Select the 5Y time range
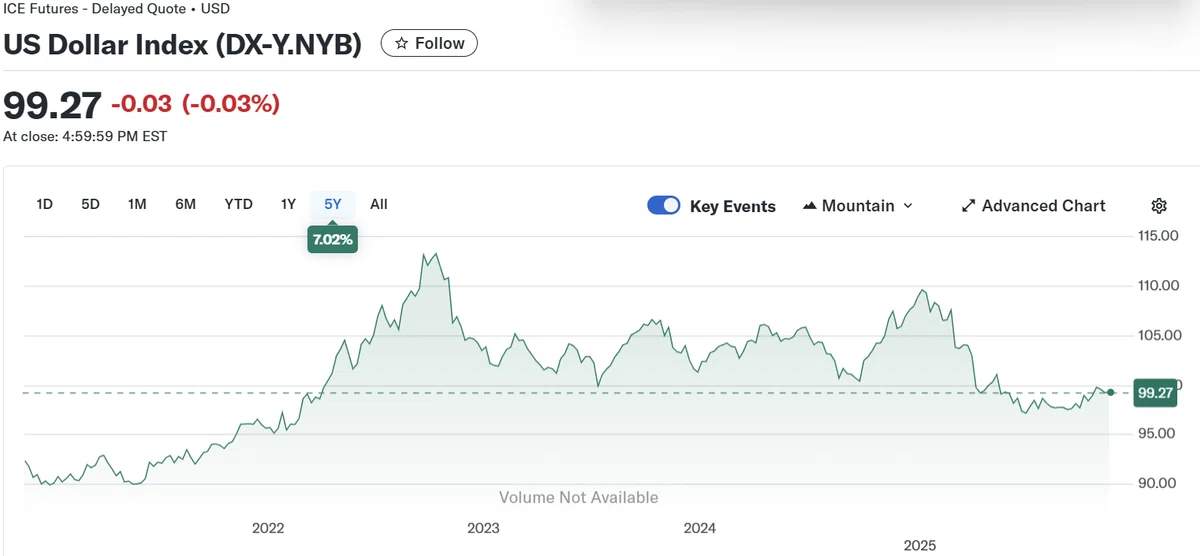Screen dimensions: 1200x556 click(x=333, y=204)
